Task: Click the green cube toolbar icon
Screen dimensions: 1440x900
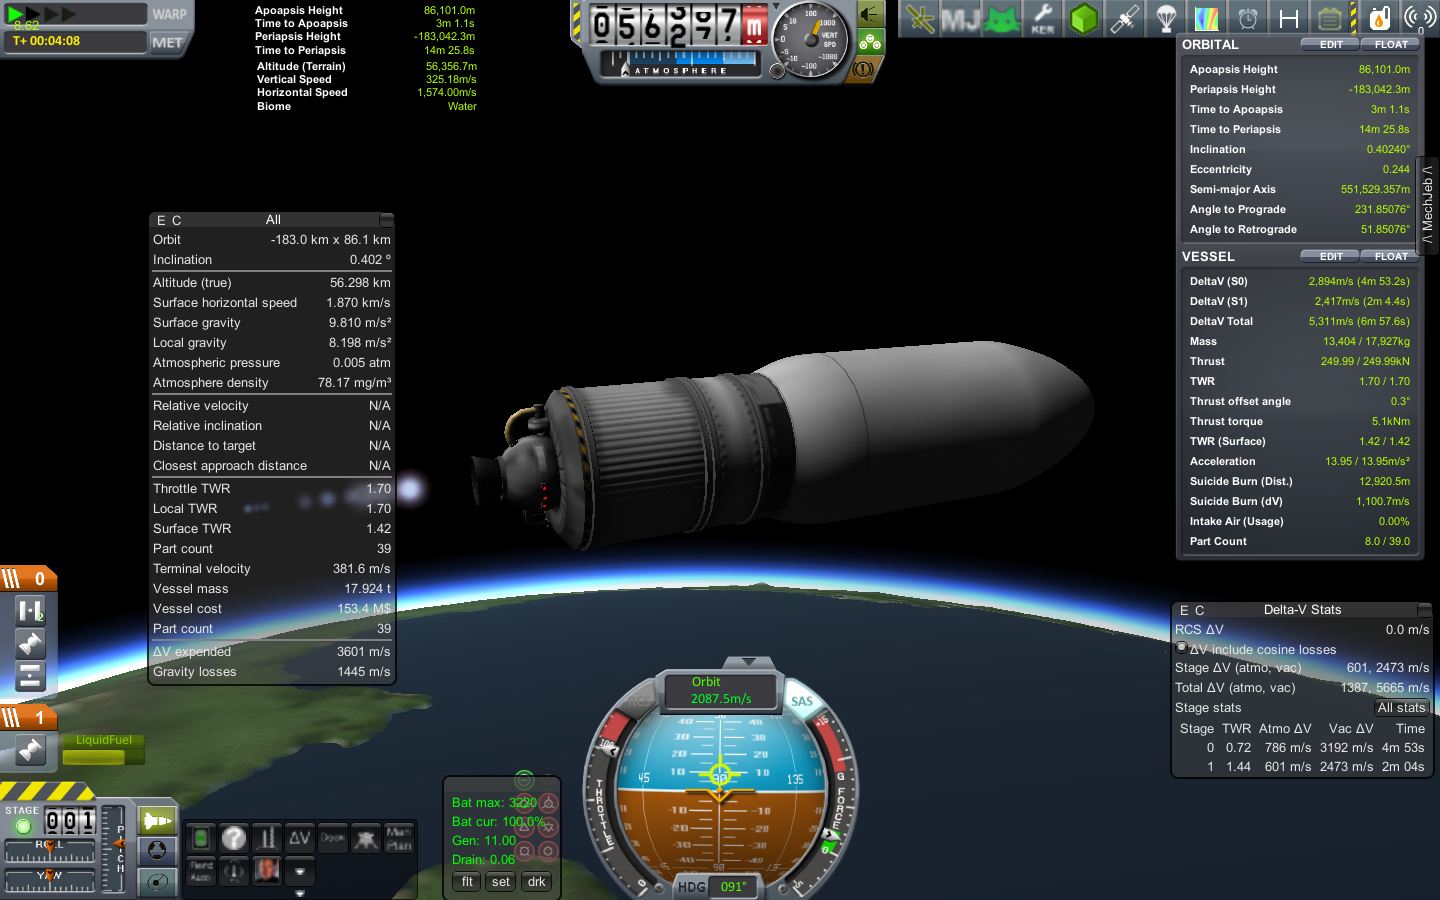Action: [x=1084, y=18]
